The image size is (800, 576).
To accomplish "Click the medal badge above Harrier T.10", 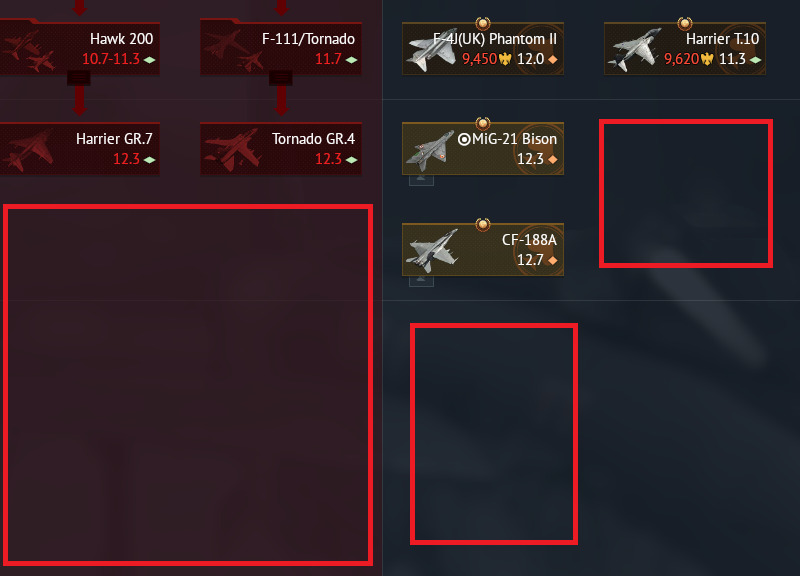I will tap(685, 23).
